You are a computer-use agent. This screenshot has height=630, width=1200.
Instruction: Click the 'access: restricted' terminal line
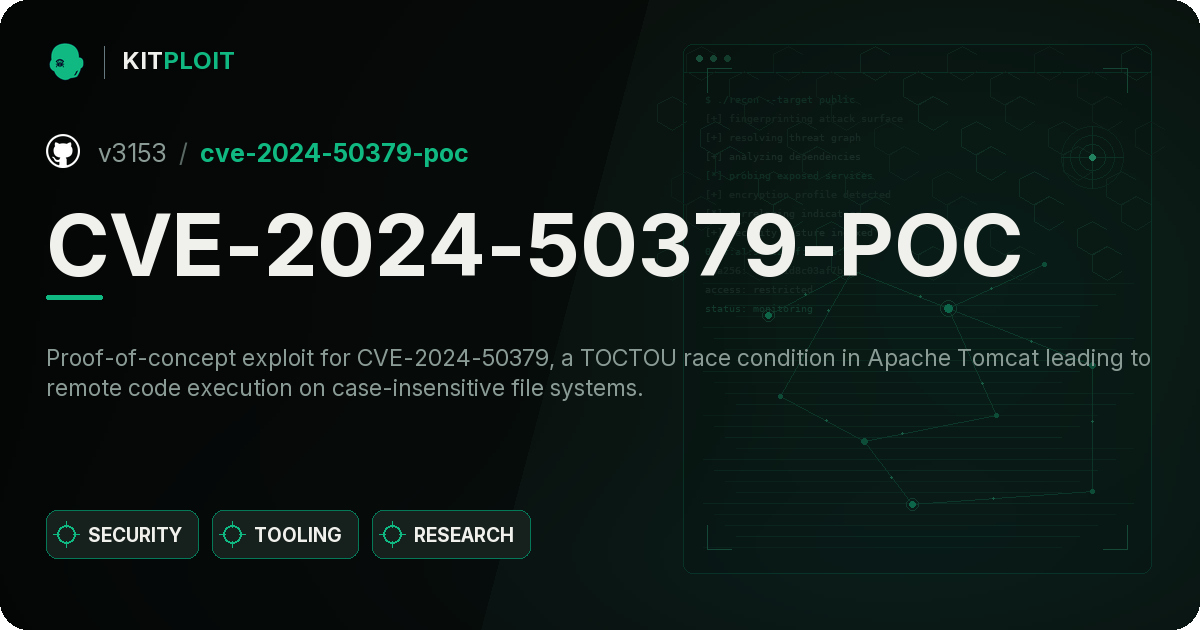pyautogui.click(x=759, y=290)
